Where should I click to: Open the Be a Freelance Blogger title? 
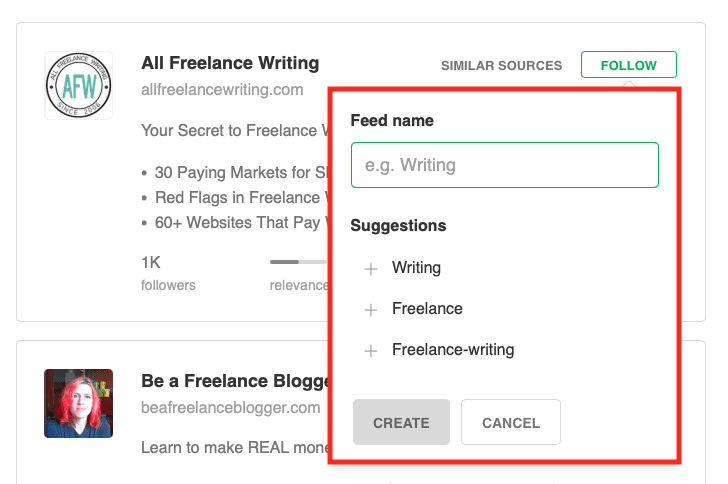(235, 381)
